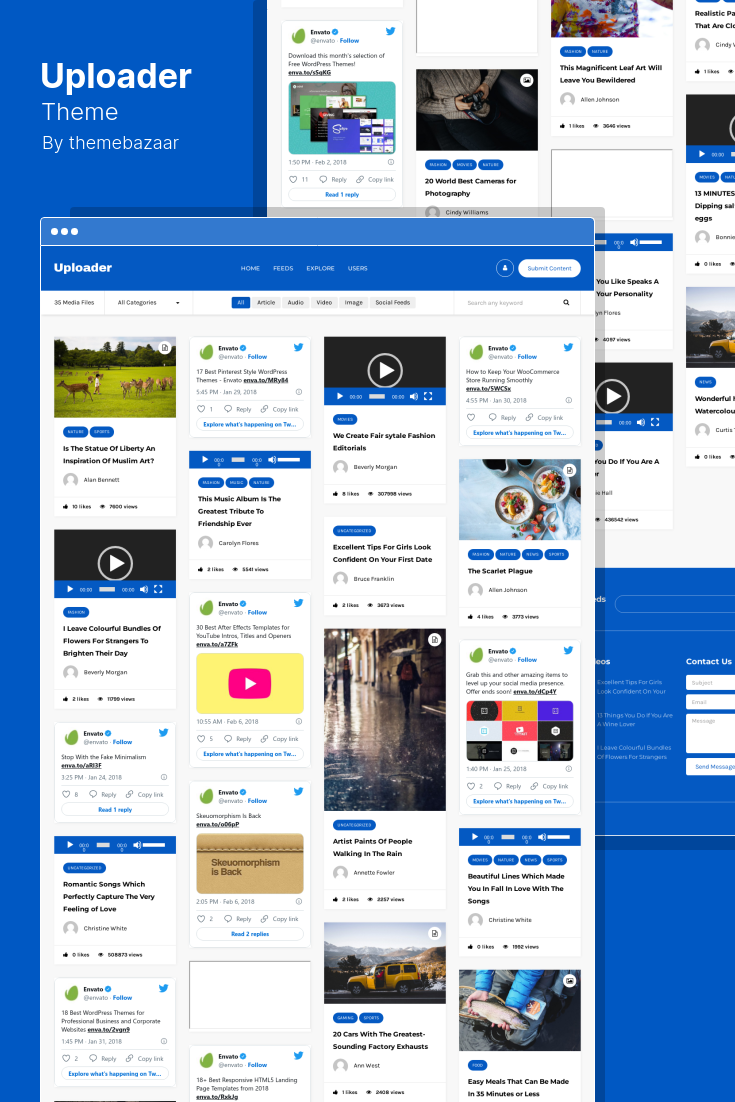The image size is (735, 1102).
Task: Select the Social Feeds filter tab
Action: (393, 303)
